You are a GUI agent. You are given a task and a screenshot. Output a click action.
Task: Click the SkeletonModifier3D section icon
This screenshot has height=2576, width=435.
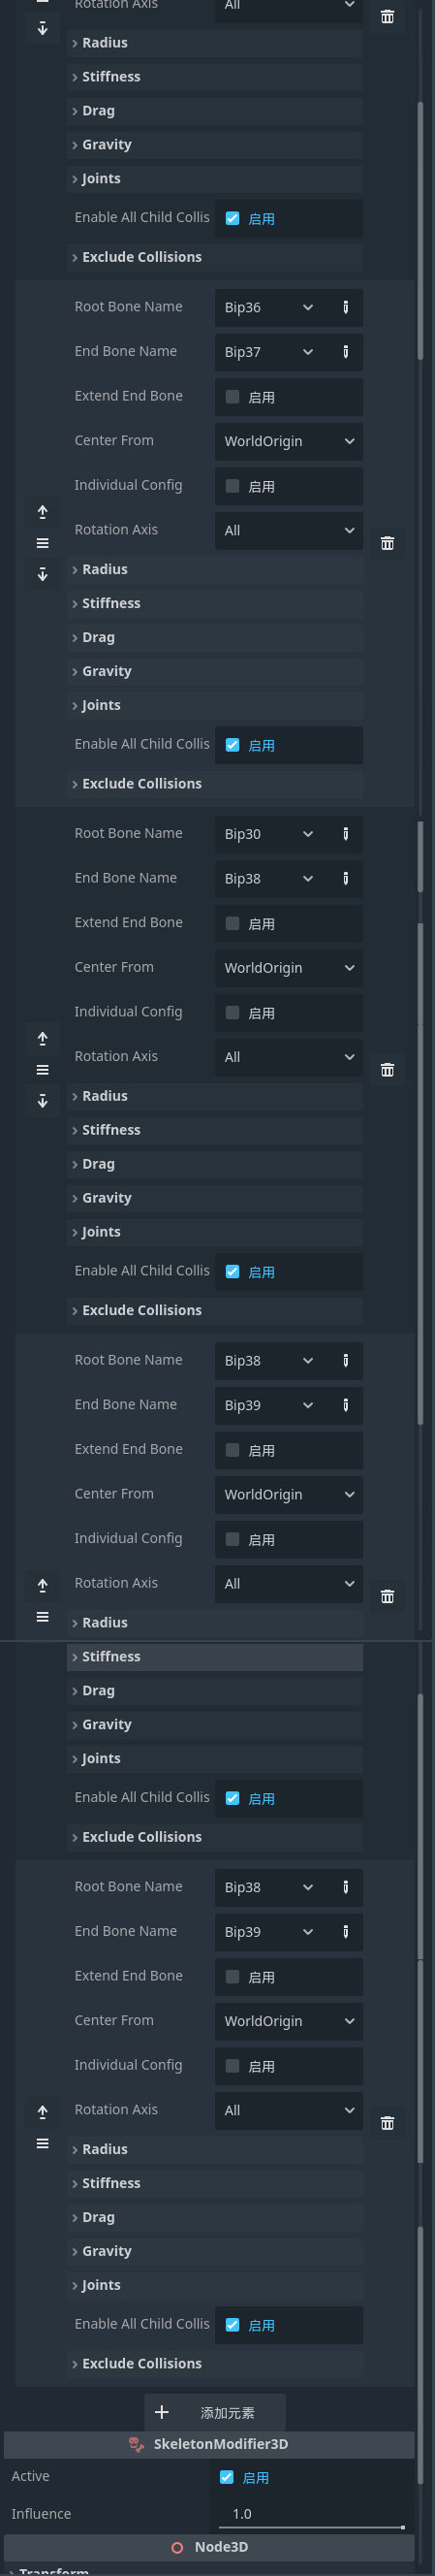click(x=137, y=2444)
